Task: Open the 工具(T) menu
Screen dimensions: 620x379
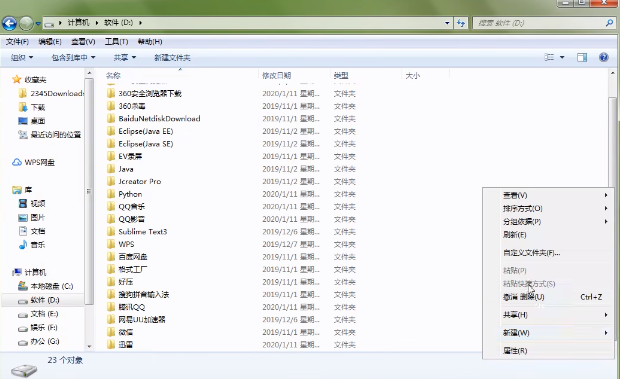Action: [116, 41]
